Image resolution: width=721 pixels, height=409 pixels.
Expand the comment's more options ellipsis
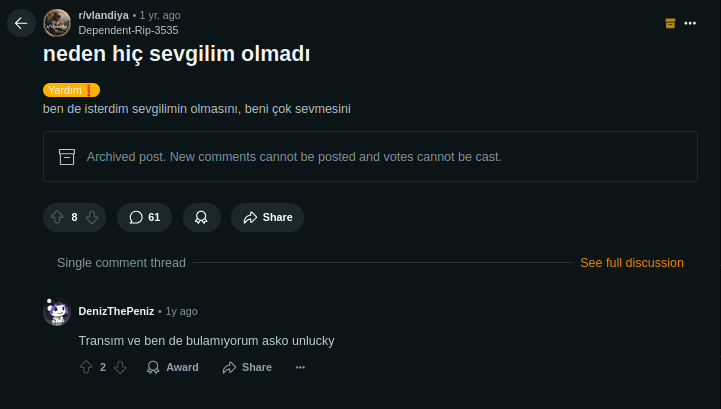(300, 367)
